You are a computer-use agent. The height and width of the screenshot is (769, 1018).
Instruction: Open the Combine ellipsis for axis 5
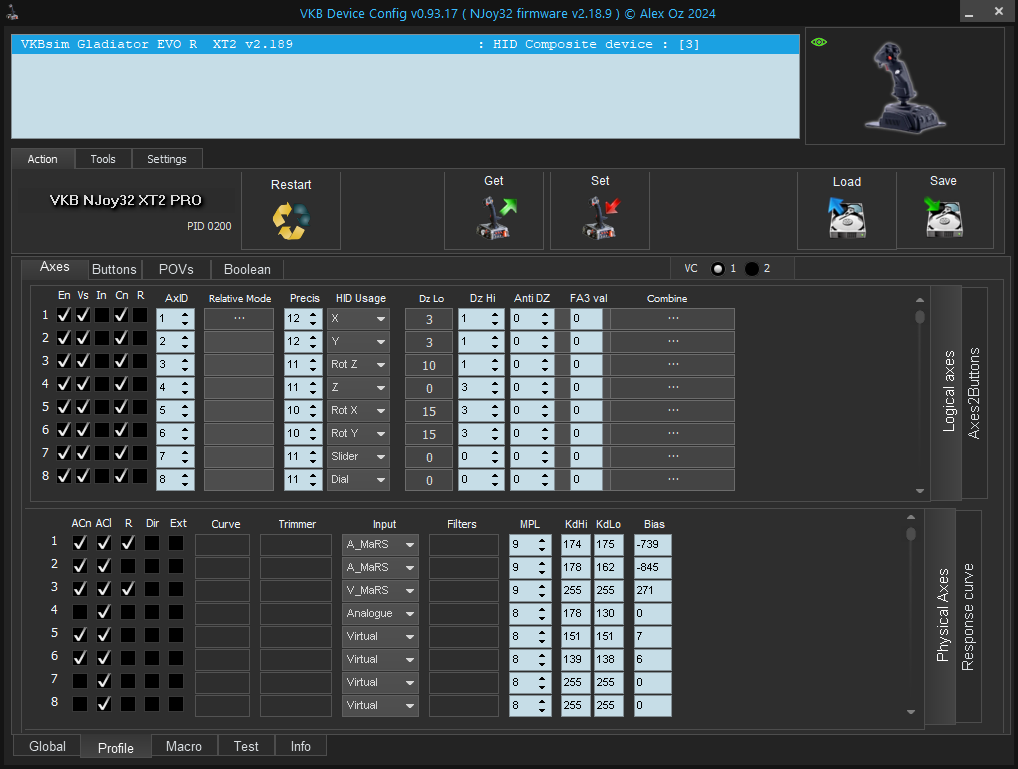pyautogui.click(x=673, y=410)
